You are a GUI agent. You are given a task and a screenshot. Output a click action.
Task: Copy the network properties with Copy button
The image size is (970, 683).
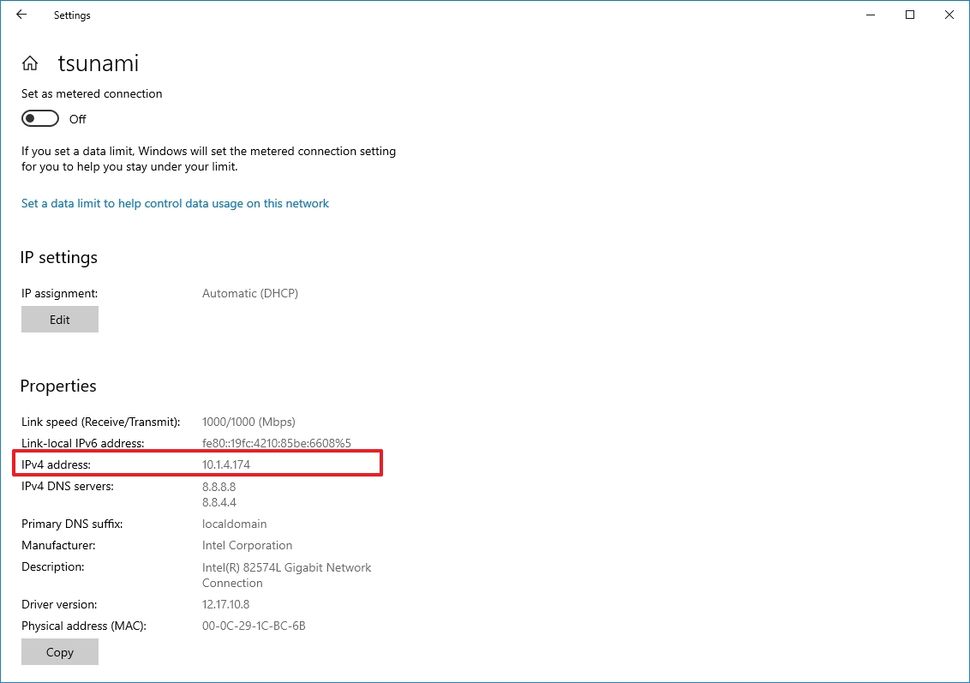[59, 651]
